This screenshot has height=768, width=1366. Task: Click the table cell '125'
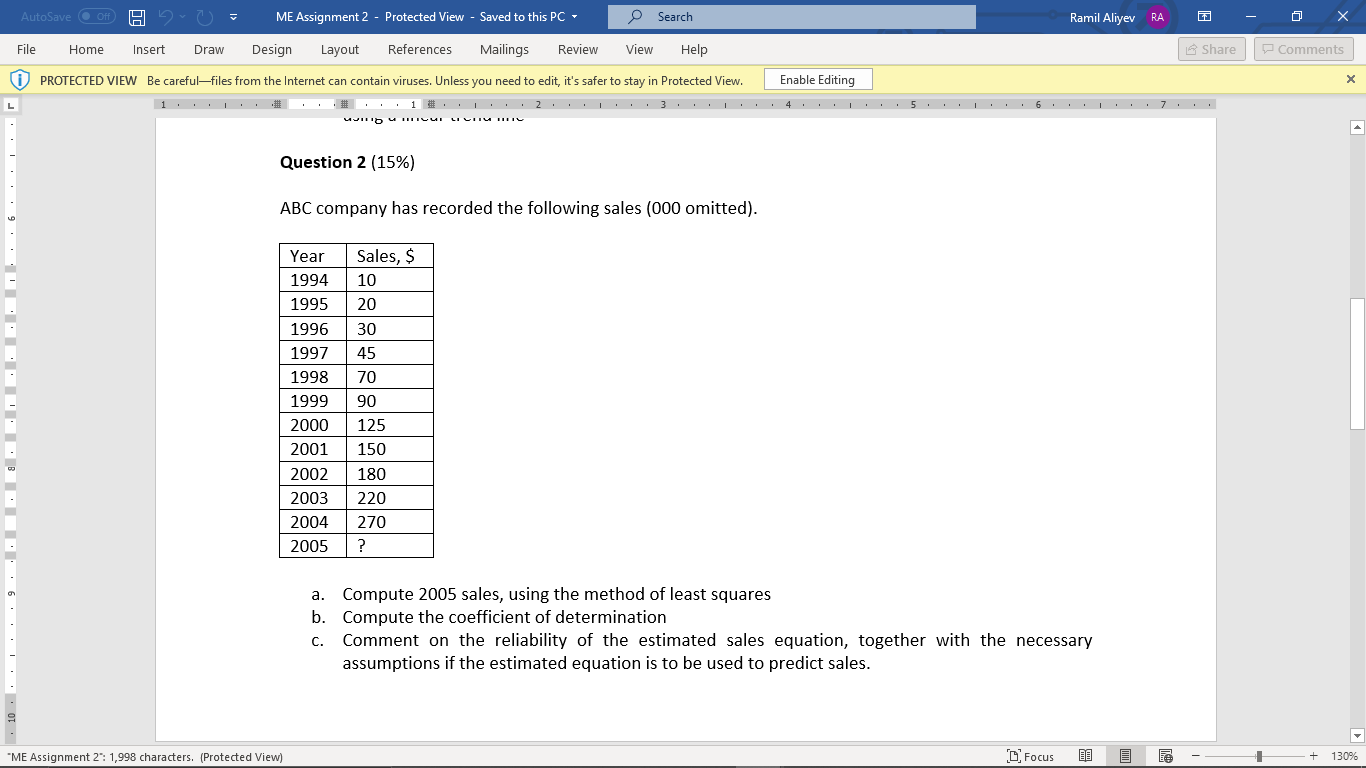pyautogui.click(x=390, y=425)
